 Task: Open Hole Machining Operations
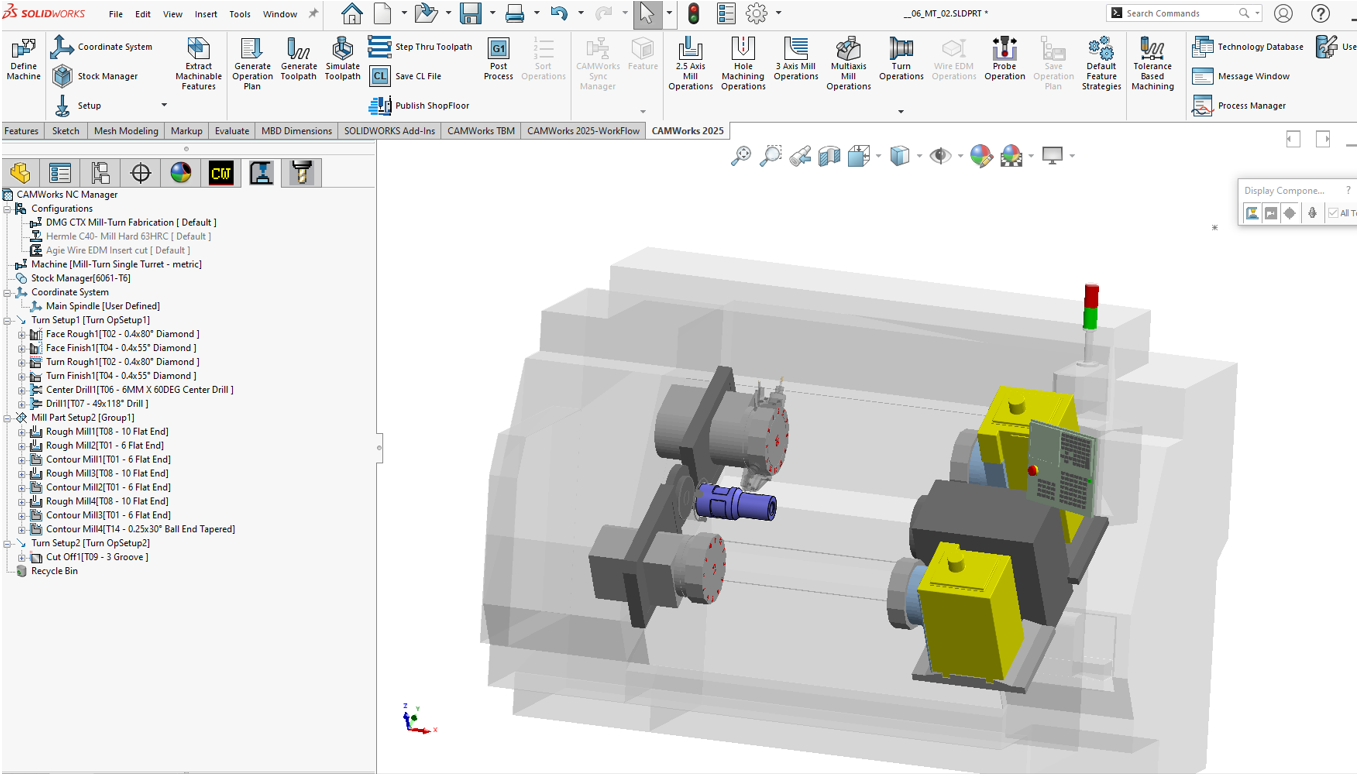click(743, 64)
